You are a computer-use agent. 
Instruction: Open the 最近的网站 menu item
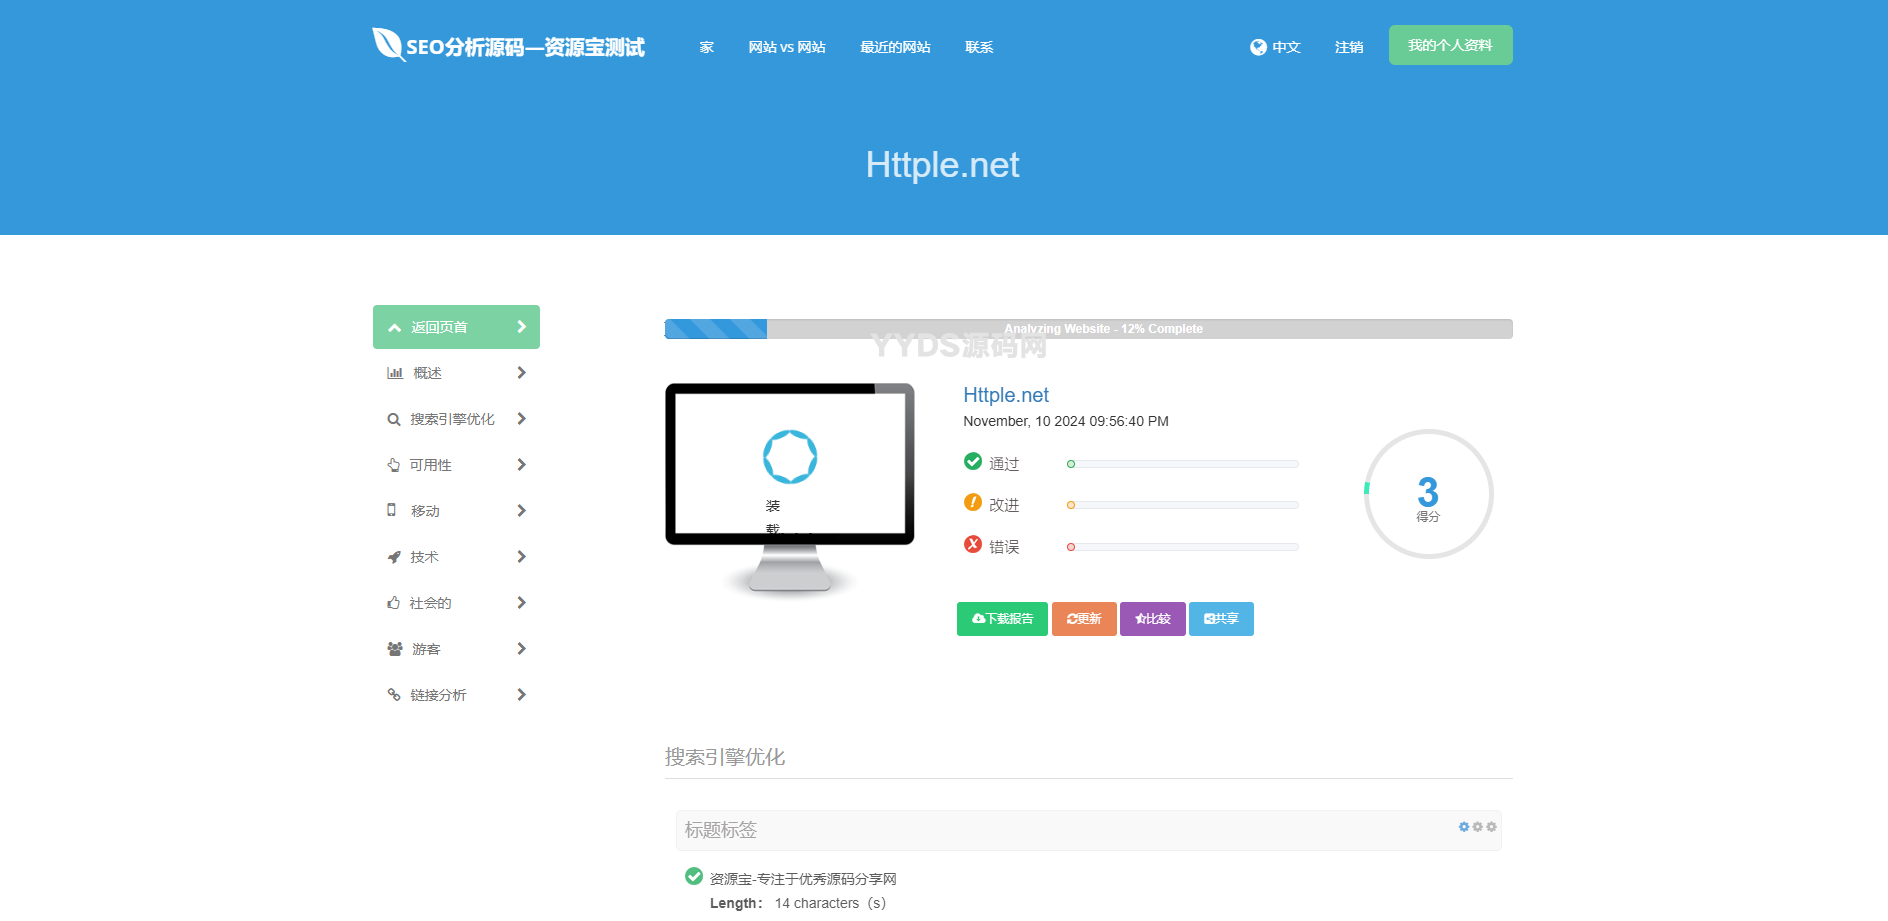(x=895, y=47)
